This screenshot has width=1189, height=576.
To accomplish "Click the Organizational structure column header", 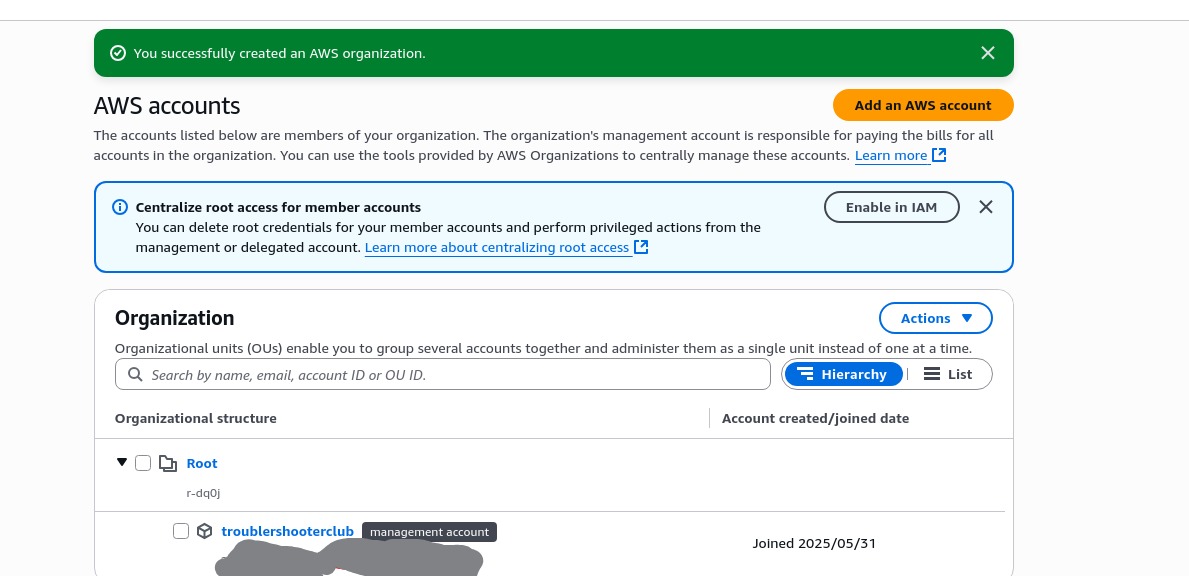I will (196, 418).
